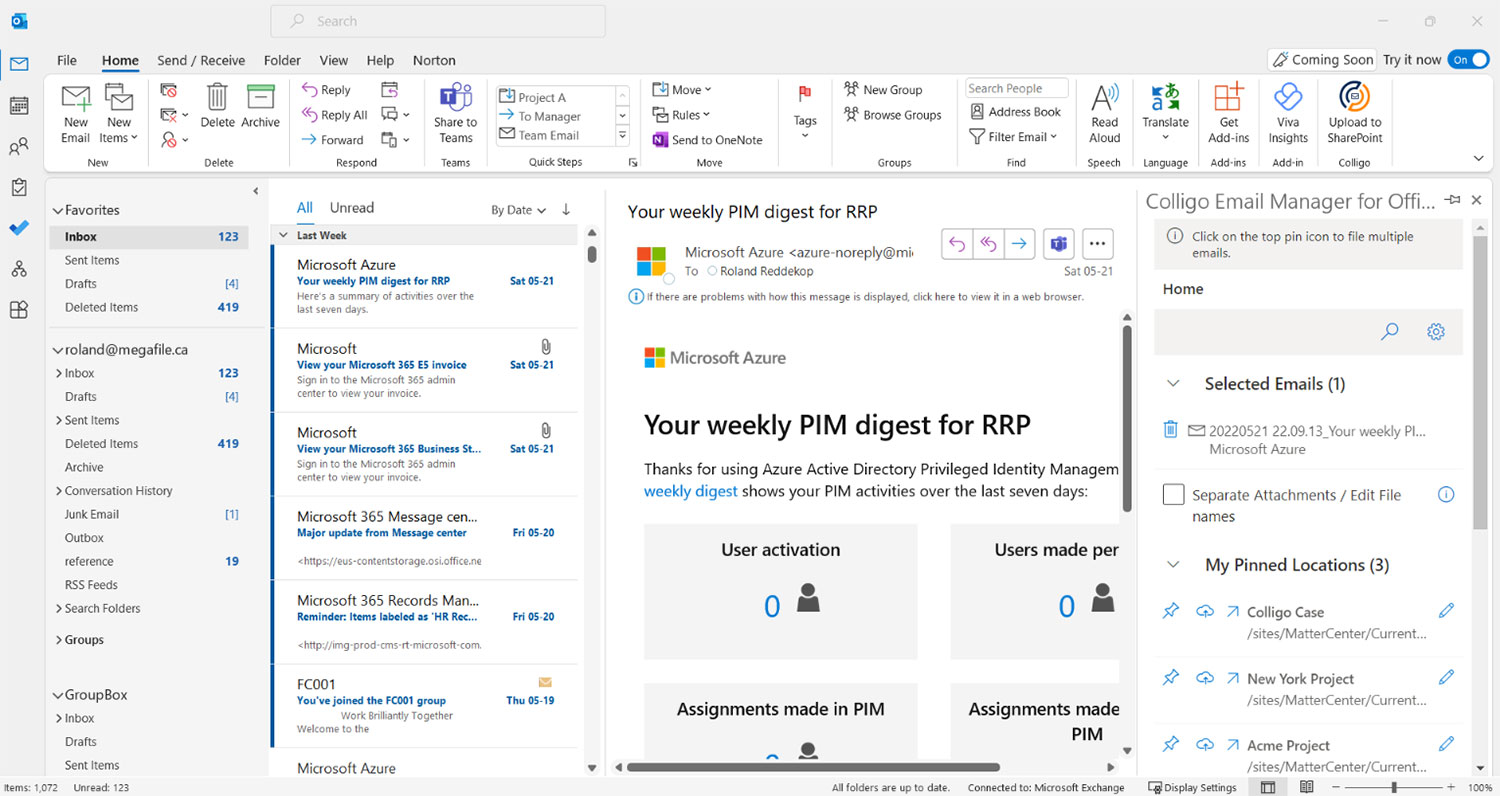Open the Norton tab

434,60
